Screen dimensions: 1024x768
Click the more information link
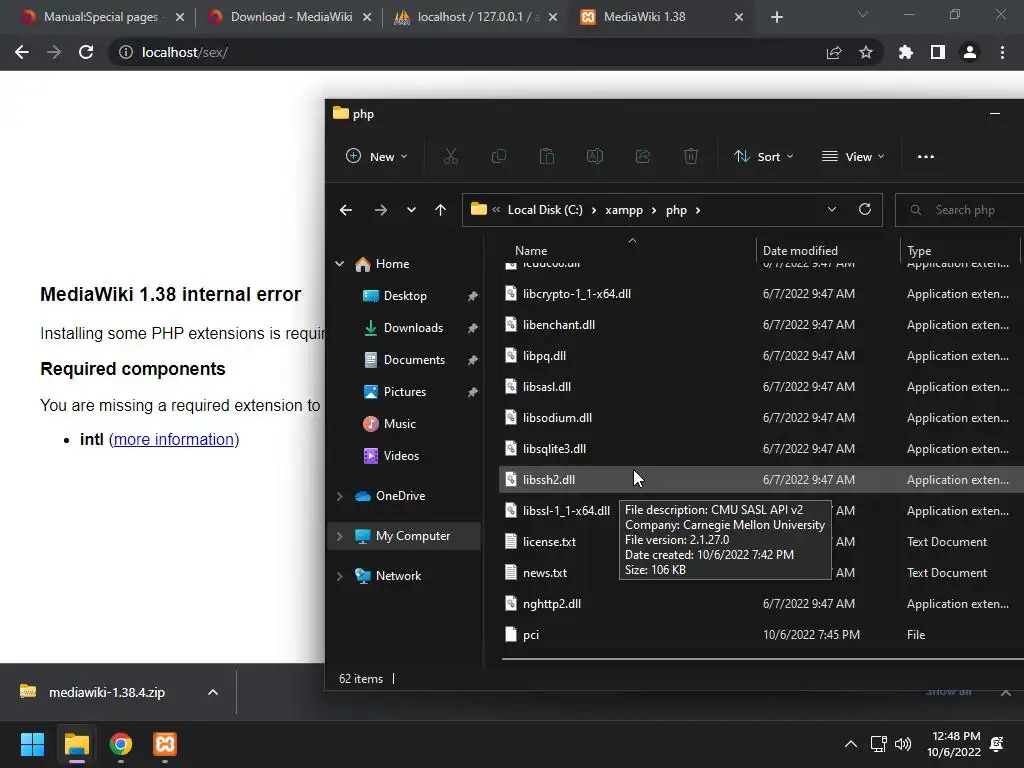coord(174,440)
